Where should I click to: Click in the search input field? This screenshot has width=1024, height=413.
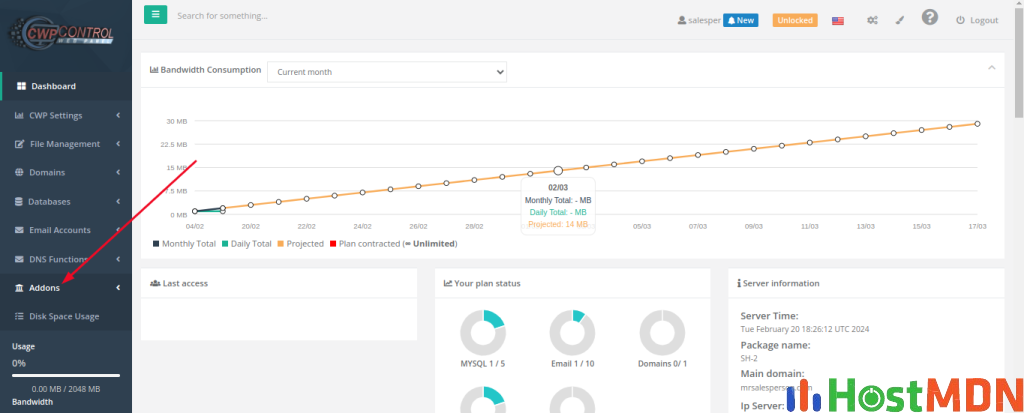point(300,16)
